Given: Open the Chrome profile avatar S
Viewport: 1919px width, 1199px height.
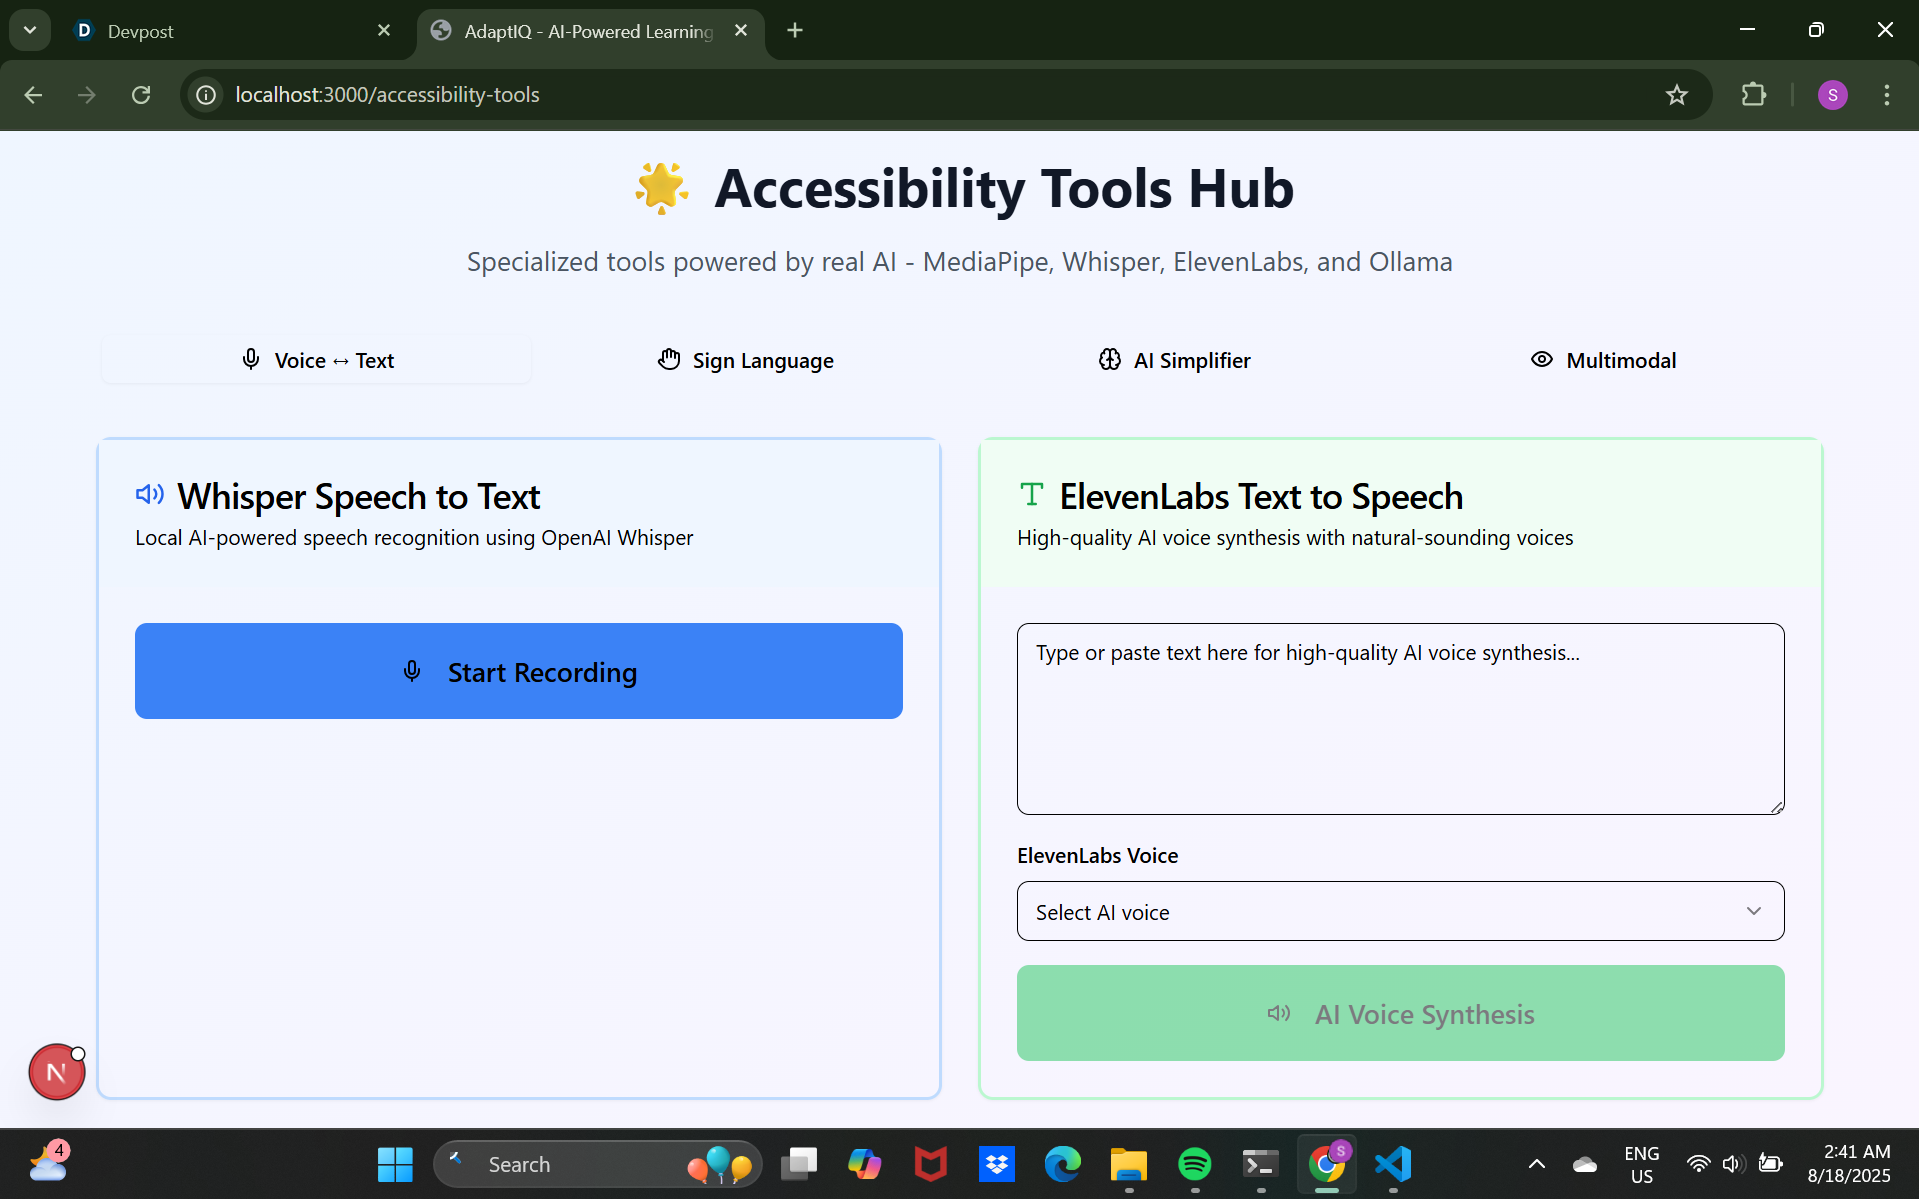Looking at the screenshot, I should 1832,95.
